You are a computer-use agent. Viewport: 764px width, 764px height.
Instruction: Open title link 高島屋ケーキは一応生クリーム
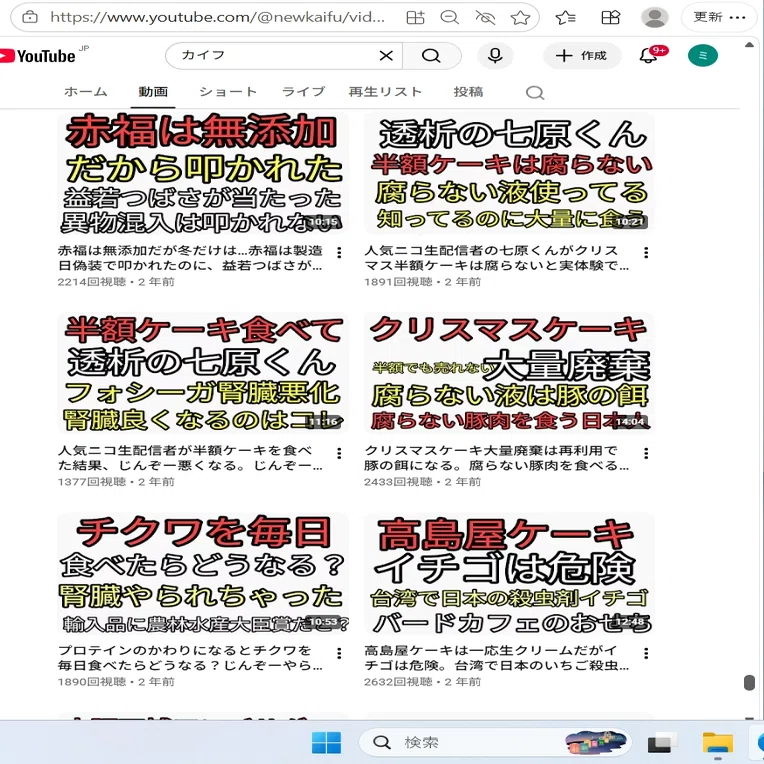pyautogui.click(x=497, y=658)
